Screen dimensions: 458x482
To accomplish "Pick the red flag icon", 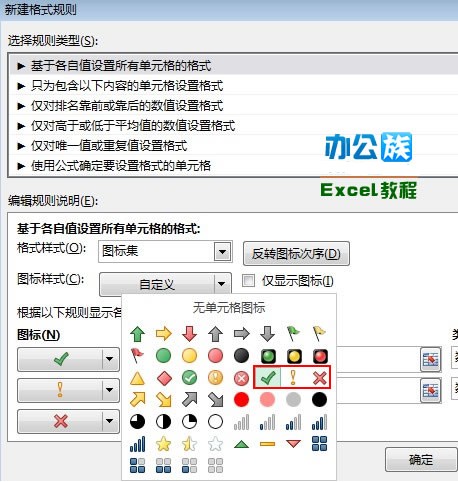I will coord(137,356).
